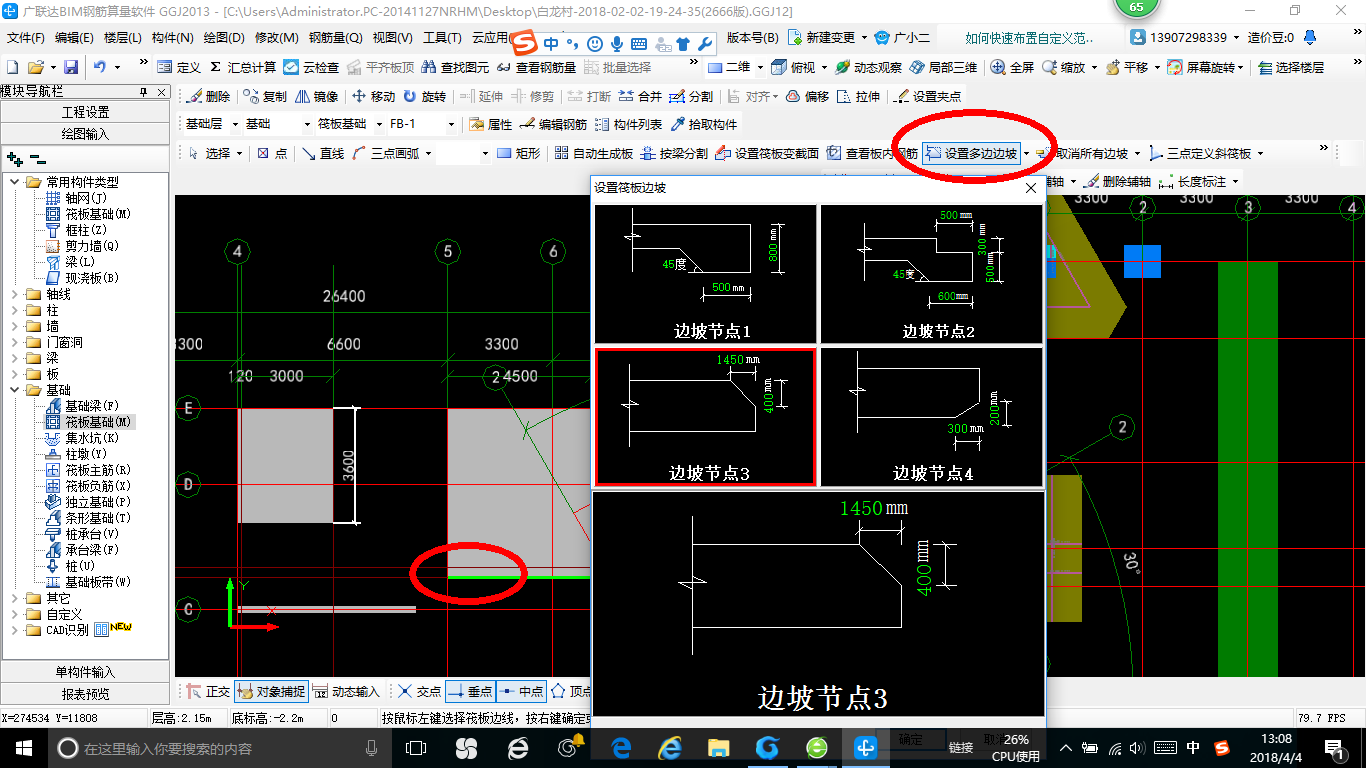The image size is (1366, 768).
Task: Open 设置夹点 grip point settings
Action: pos(928,97)
